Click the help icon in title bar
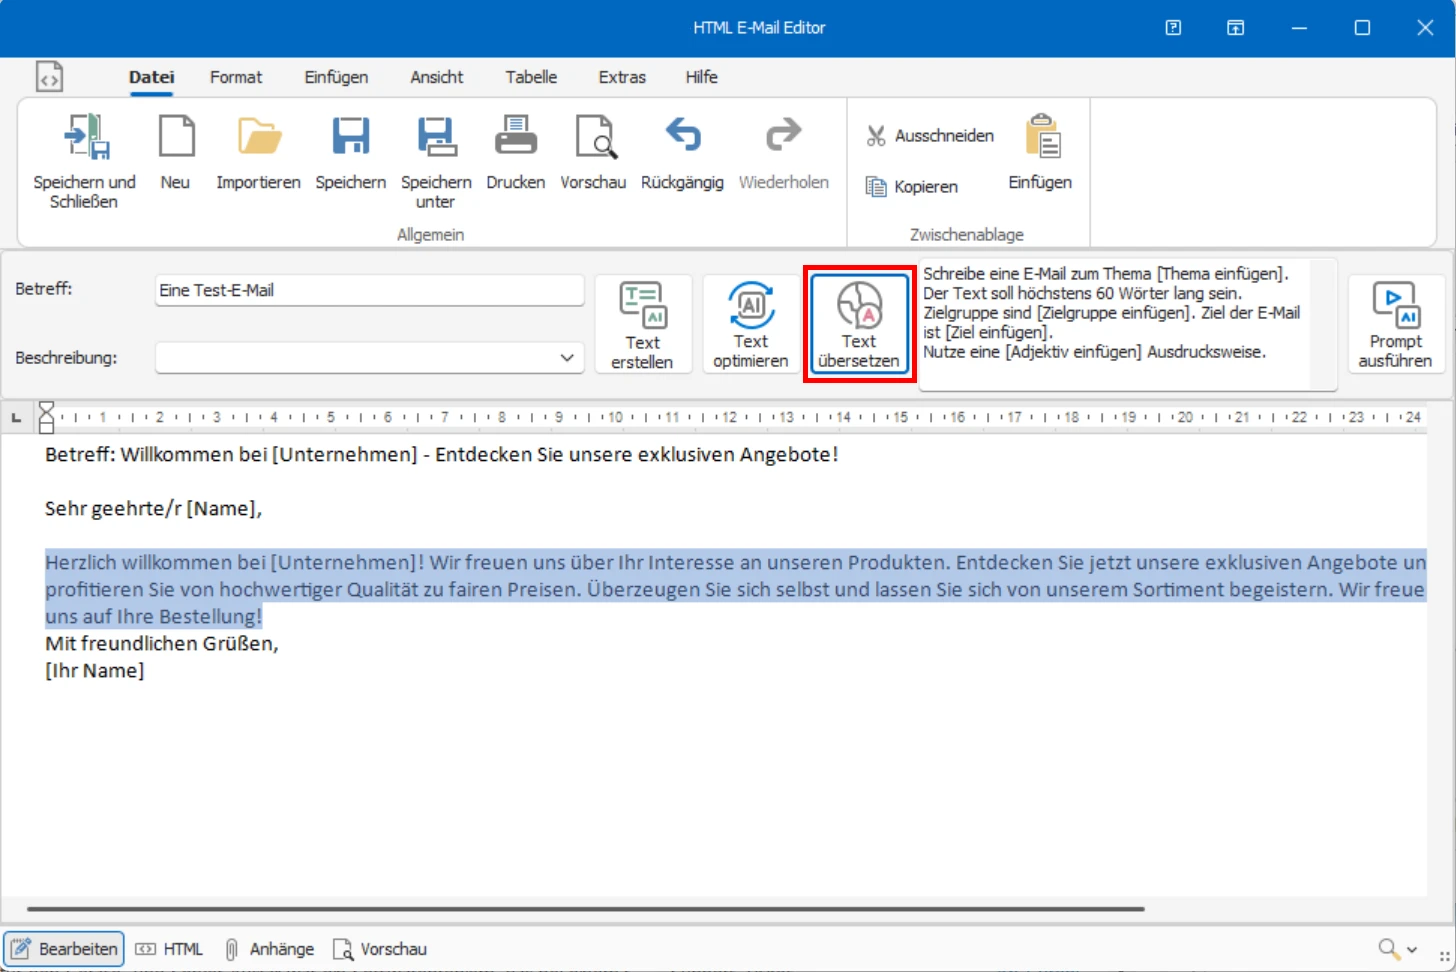Viewport: 1456px width, 972px height. [x=1173, y=28]
